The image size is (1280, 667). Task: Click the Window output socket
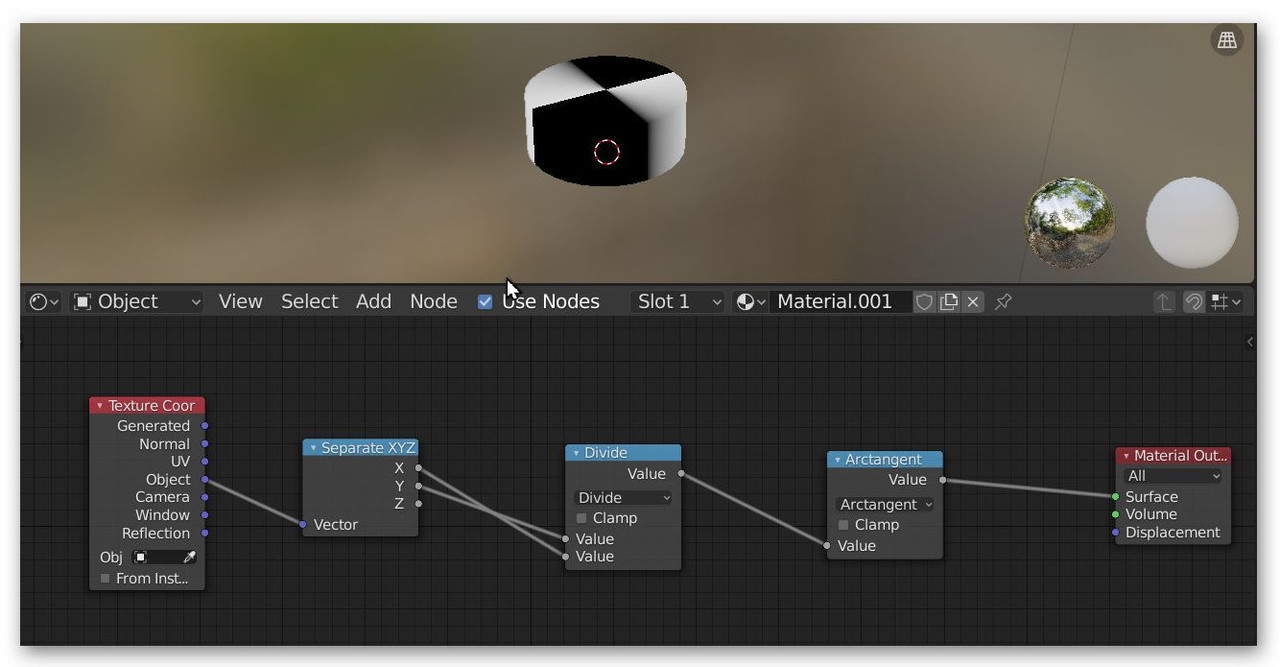pyautogui.click(x=205, y=515)
